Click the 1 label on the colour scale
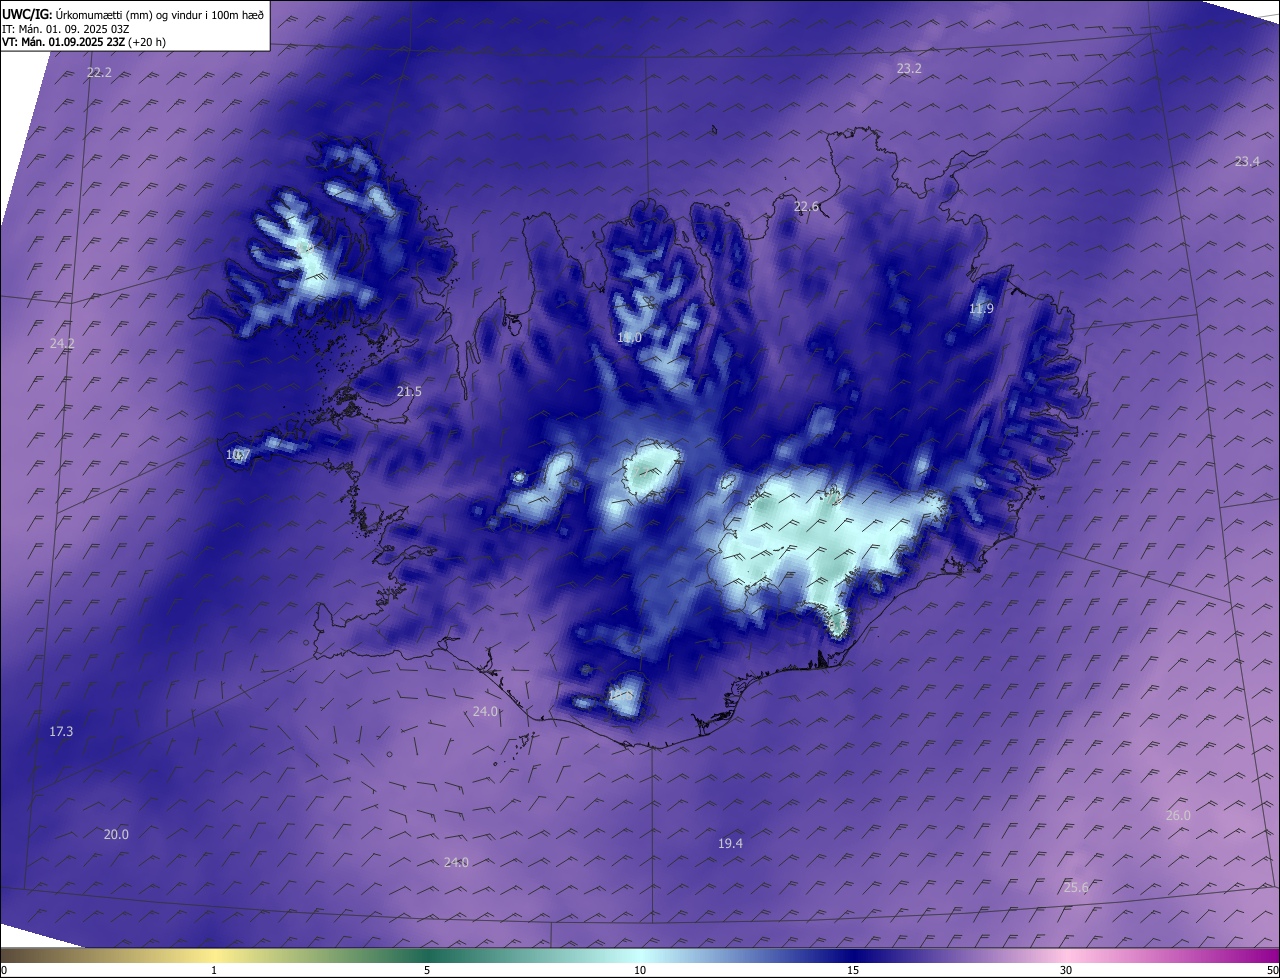Image resolution: width=1280 pixels, height=978 pixels. [214, 970]
